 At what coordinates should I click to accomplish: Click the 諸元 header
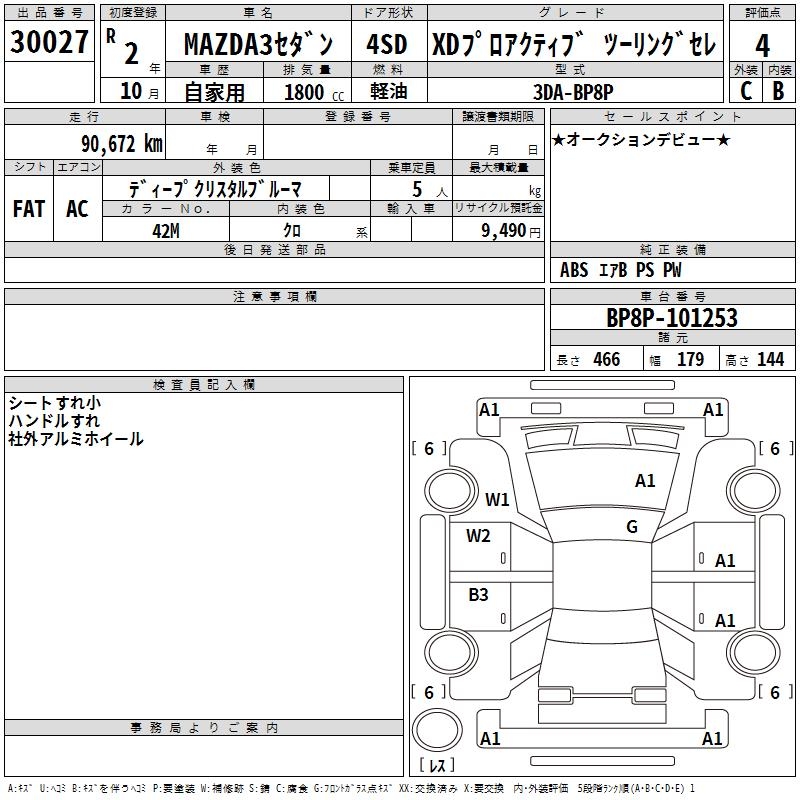[x=672, y=337]
